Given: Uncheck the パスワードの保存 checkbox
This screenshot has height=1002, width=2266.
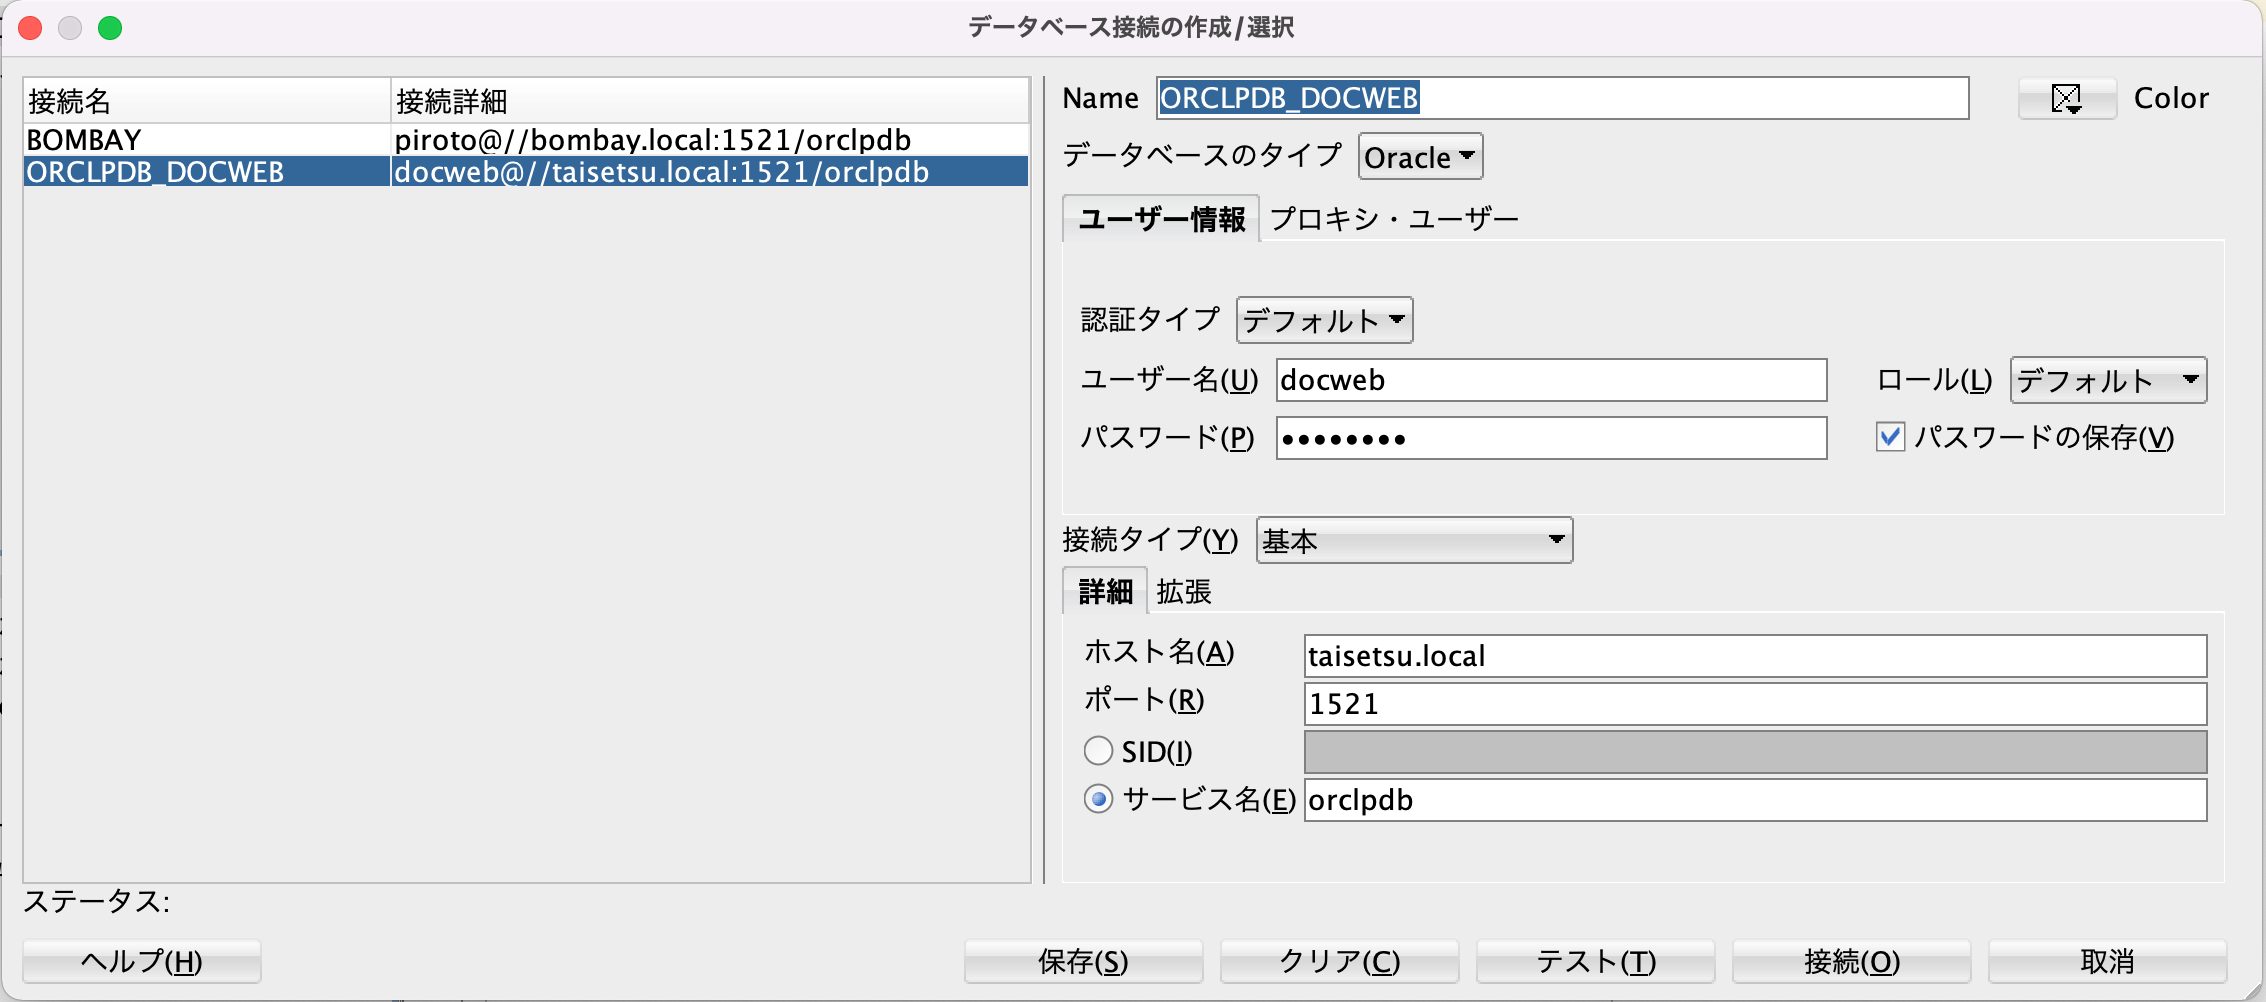Looking at the screenshot, I should tap(1890, 438).
